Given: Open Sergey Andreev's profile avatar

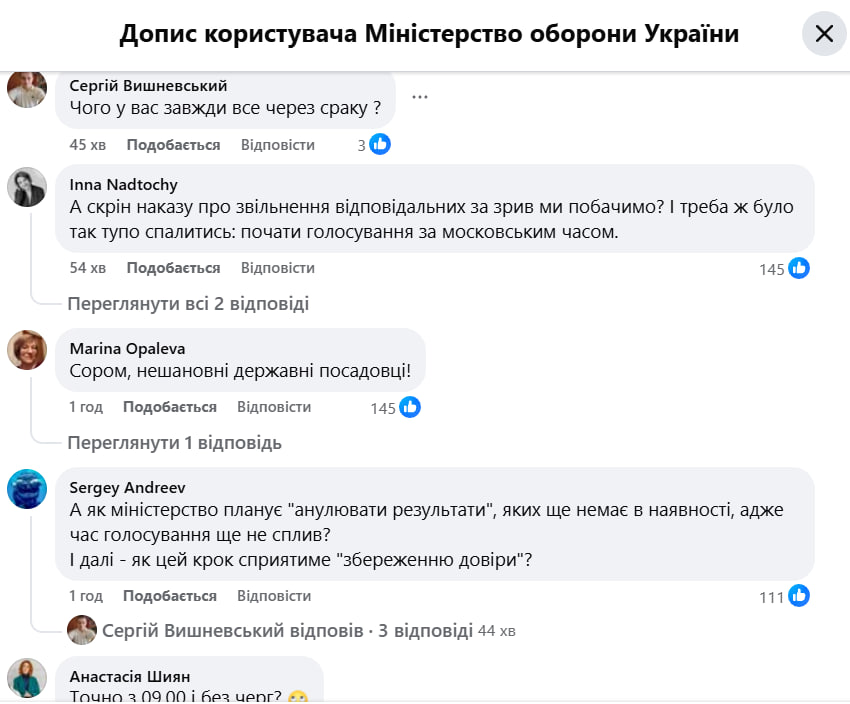Looking at the screenshot, I should 27,489.
